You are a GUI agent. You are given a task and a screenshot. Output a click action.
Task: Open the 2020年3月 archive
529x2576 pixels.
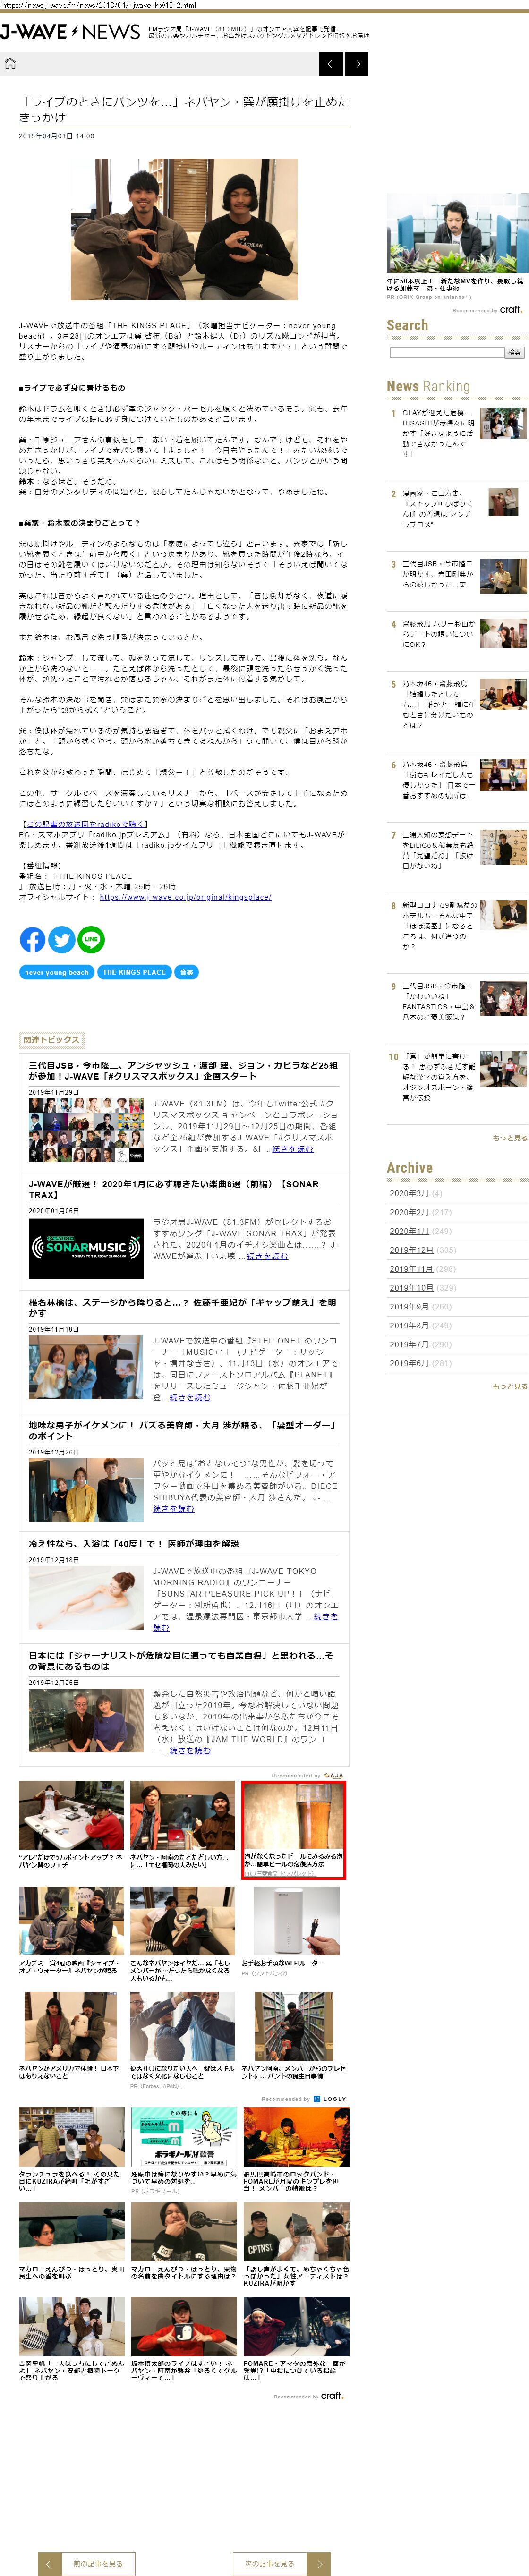coord(409,1193)
